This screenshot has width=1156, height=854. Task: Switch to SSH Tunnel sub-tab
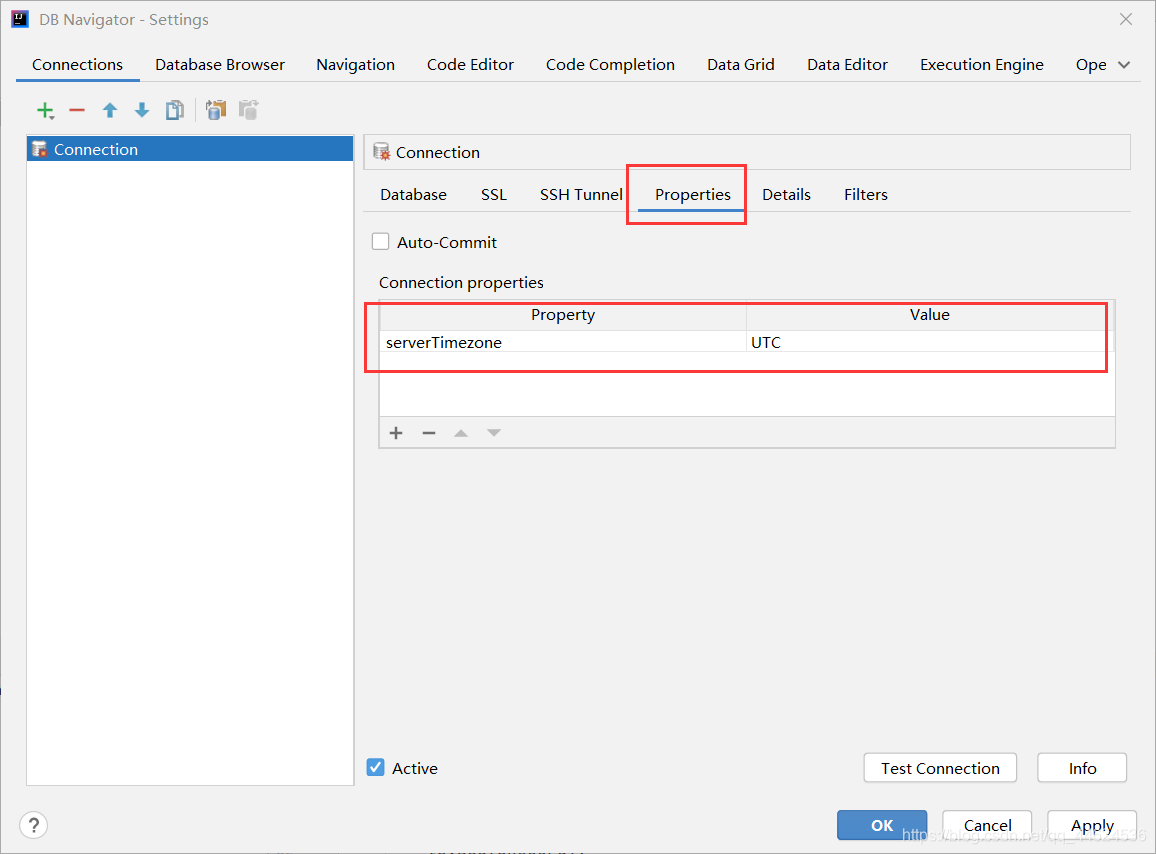(581, 195)
